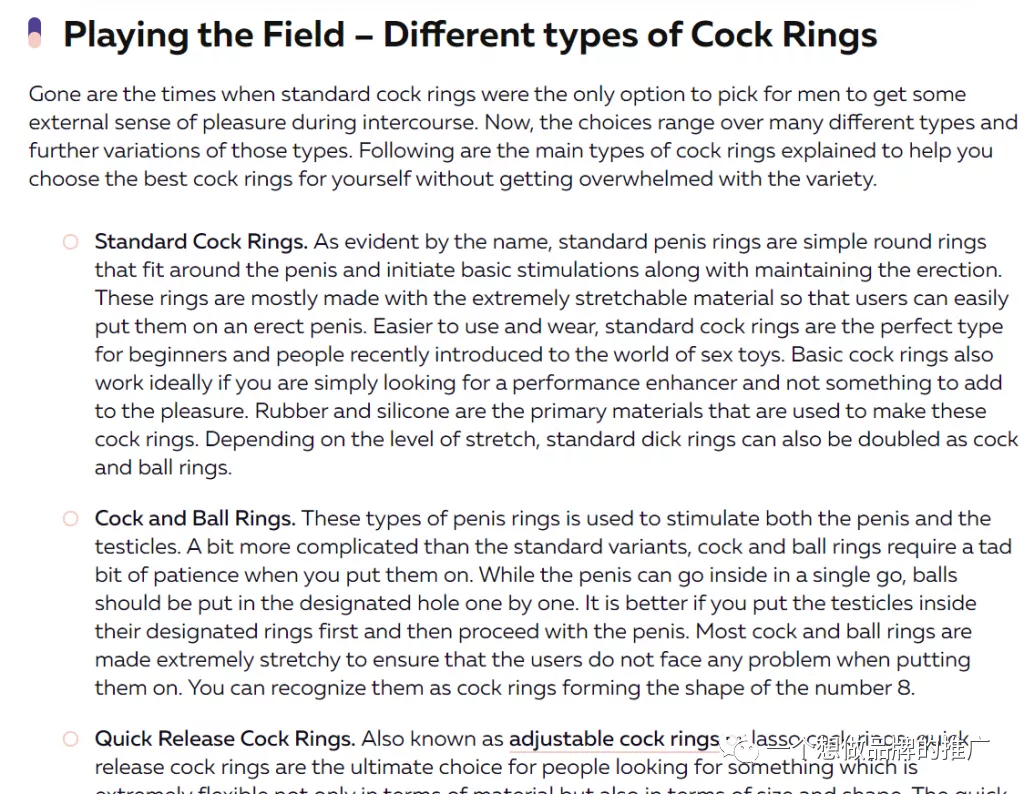Viewport: 1024px width, 794px height.
Task: Select the bold Quick Release Cock Rings title
Action: pos(225,738)
